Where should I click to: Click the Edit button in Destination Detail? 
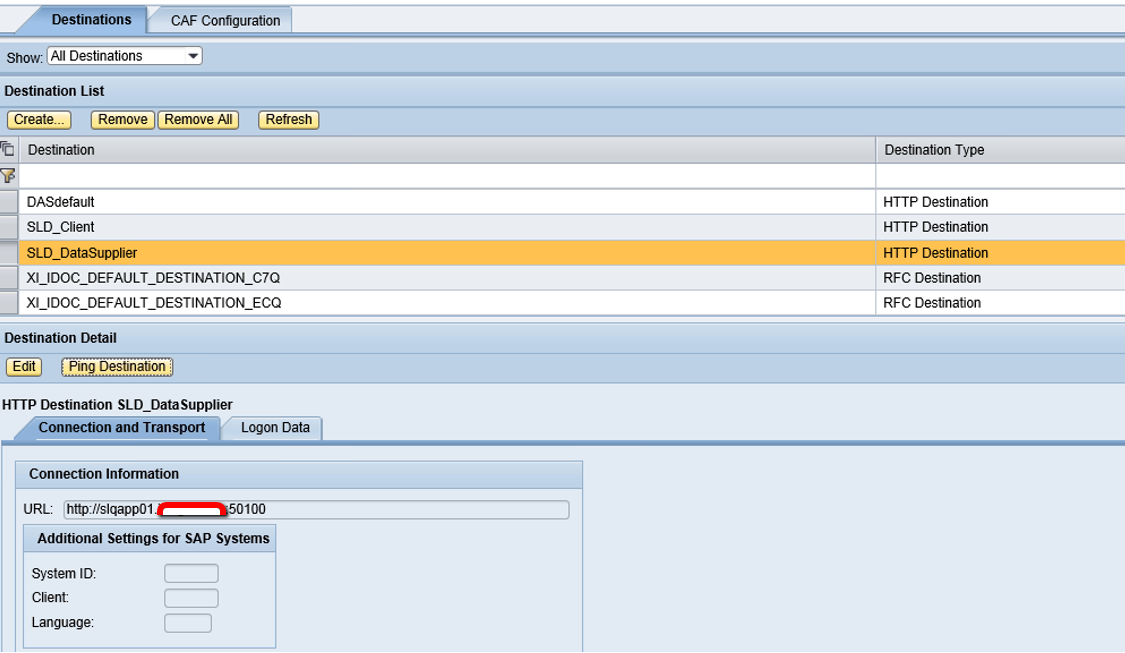coord(24,367)
